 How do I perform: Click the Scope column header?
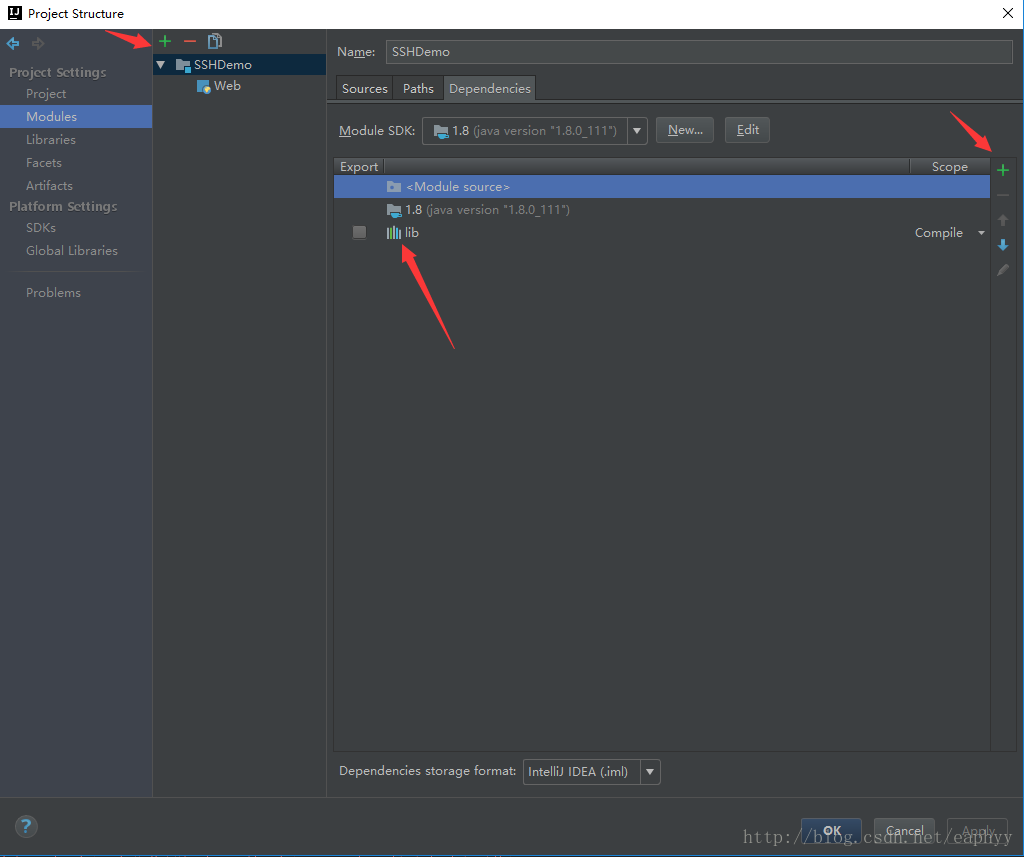coord(950,167)
